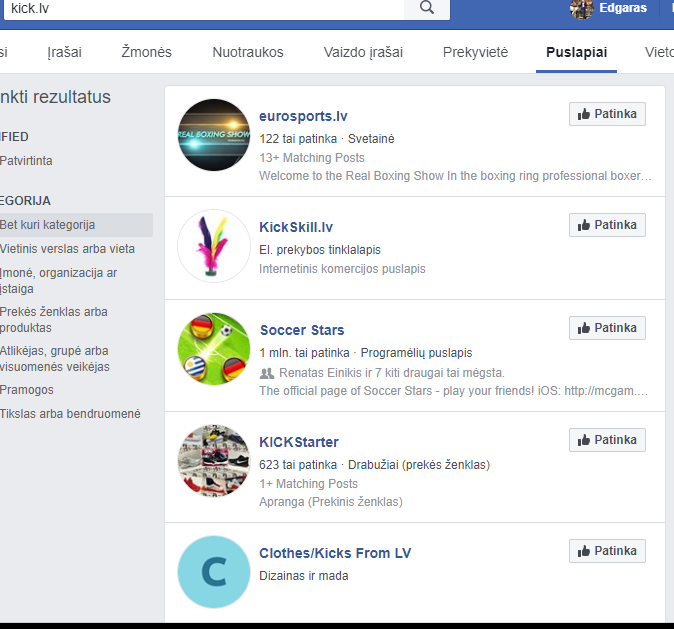Click the 13+ Matching Posts text
The width and height of the screenshot is (674, 629).
pyautogui.click(x=312, y=158)
